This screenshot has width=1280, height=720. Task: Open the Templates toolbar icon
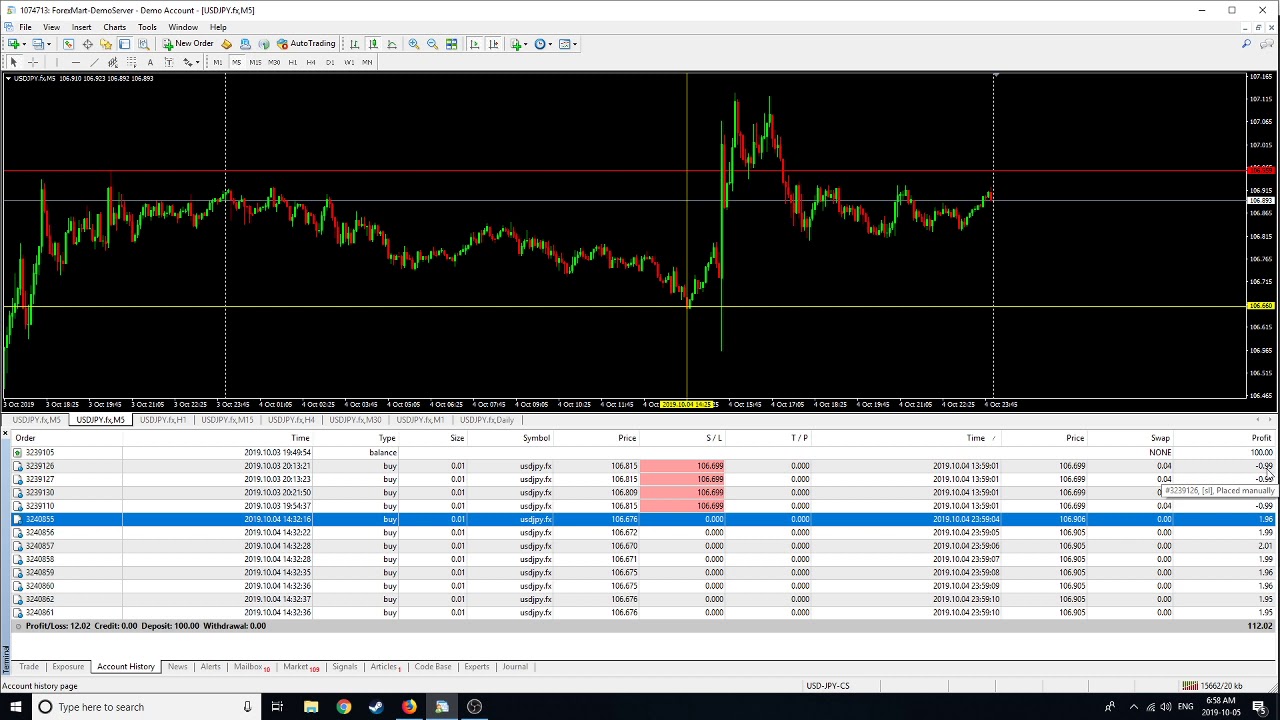coord(564,44)
